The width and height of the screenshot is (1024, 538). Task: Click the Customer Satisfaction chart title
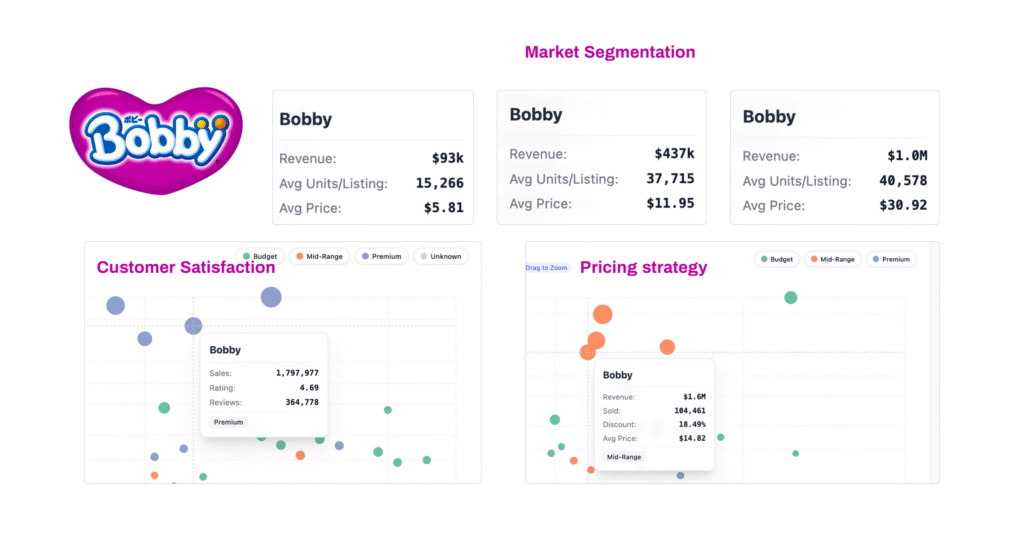186,267
